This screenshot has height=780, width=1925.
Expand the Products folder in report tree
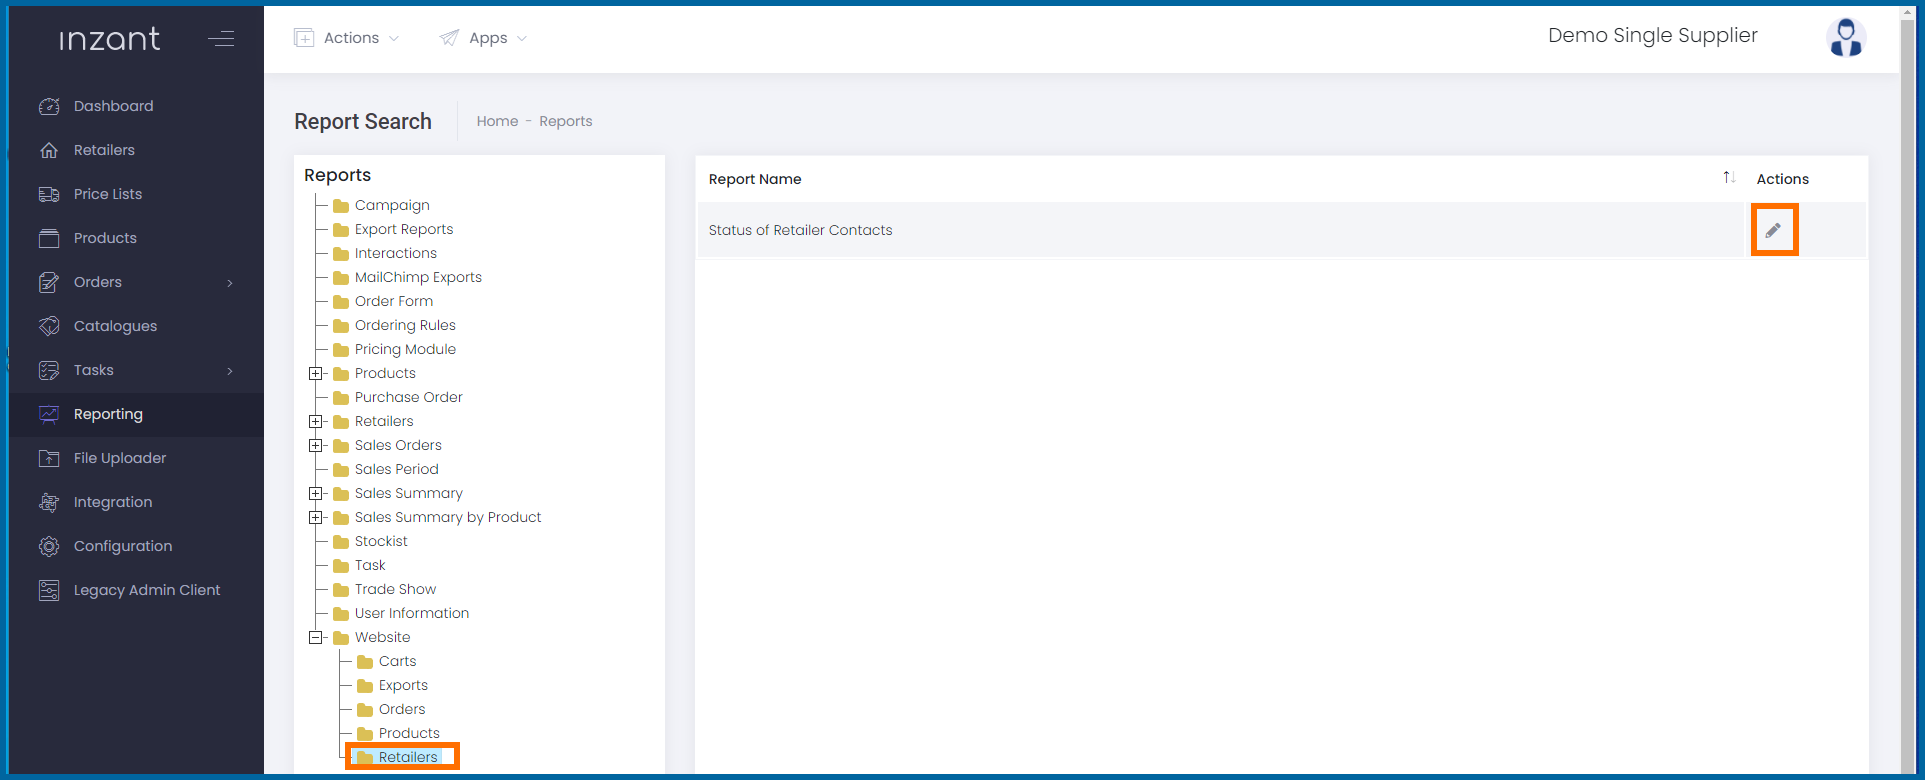316,374
